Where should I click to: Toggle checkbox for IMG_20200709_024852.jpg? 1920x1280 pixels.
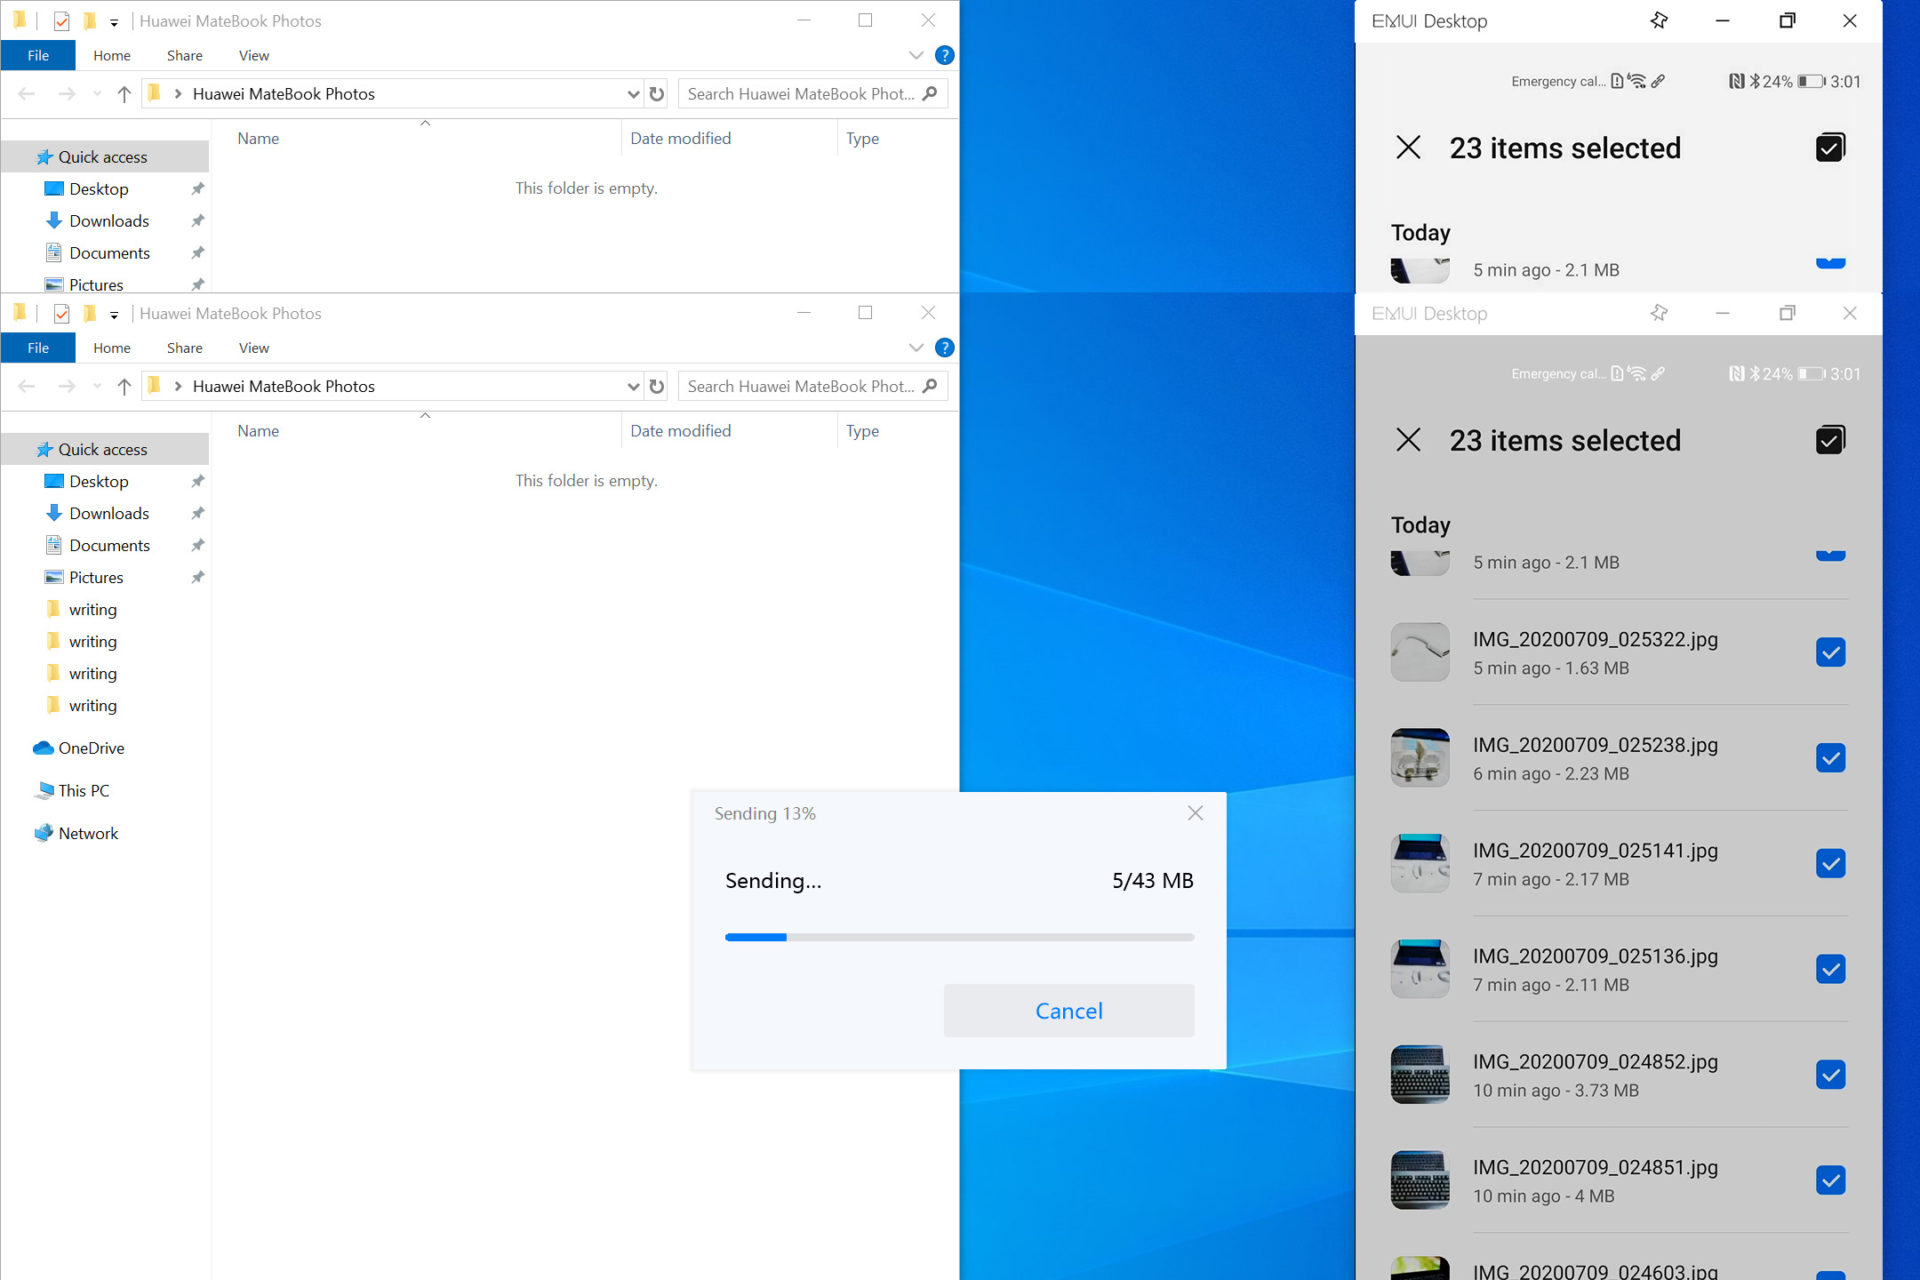point(1830,1074)
